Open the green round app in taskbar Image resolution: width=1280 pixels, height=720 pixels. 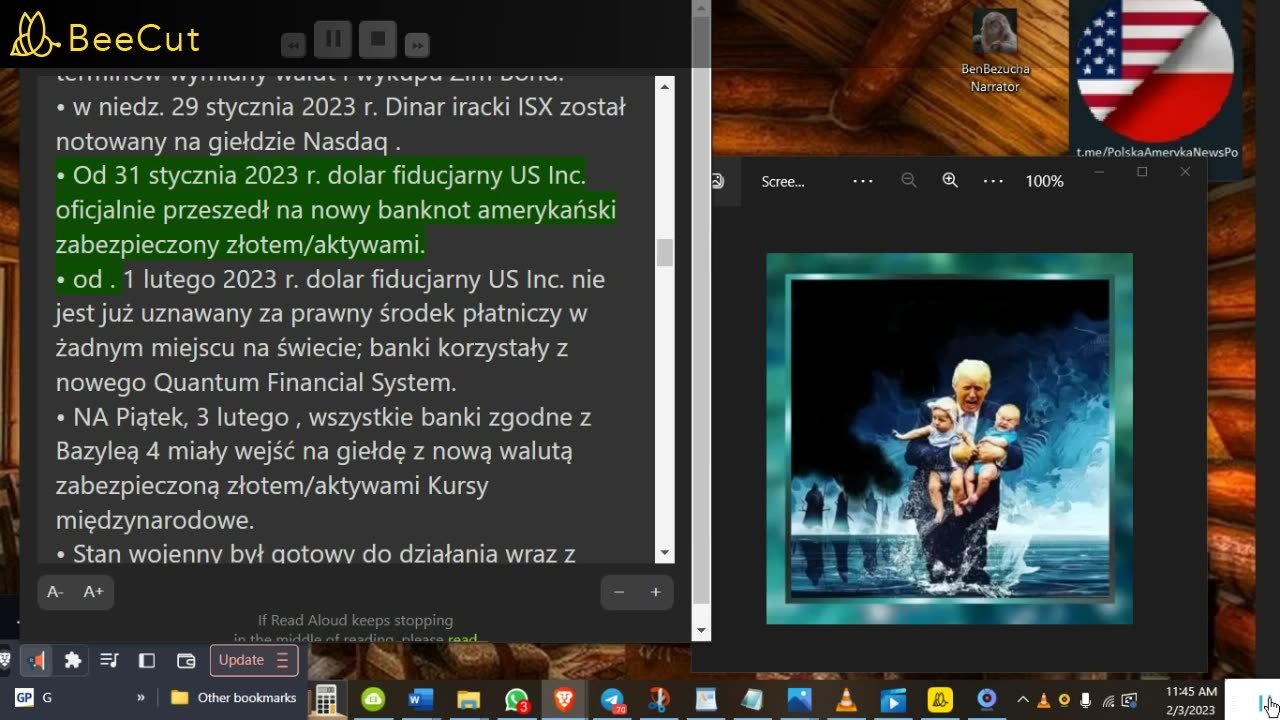tap(373, 700)
